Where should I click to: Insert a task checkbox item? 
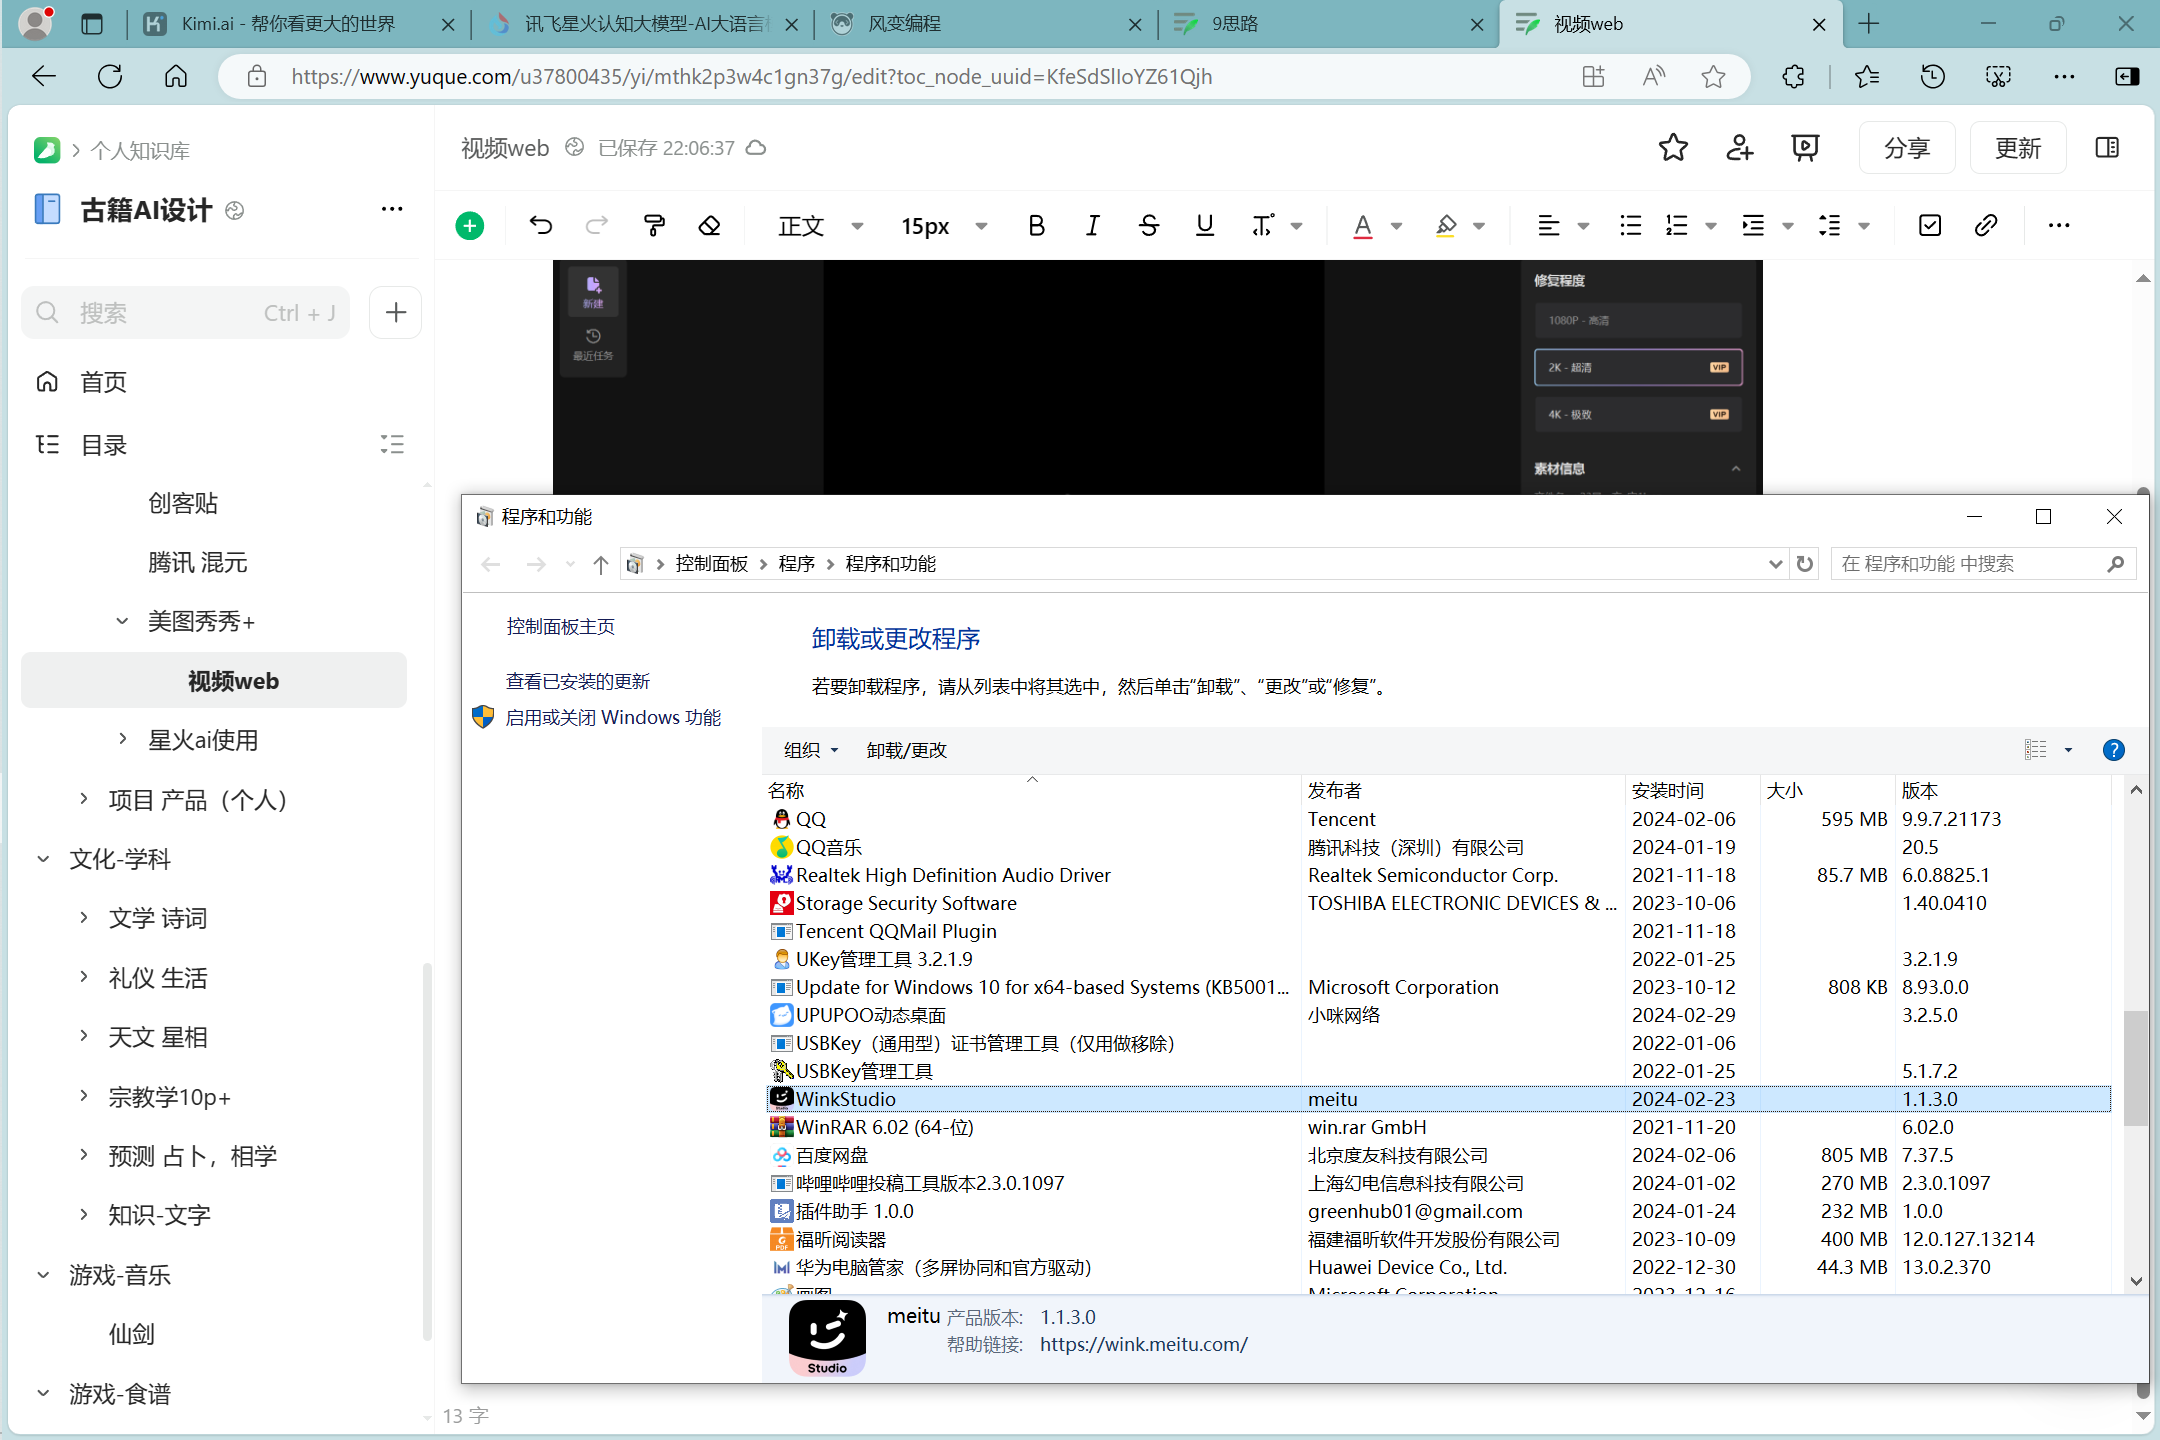click(x=1930, y=226)
